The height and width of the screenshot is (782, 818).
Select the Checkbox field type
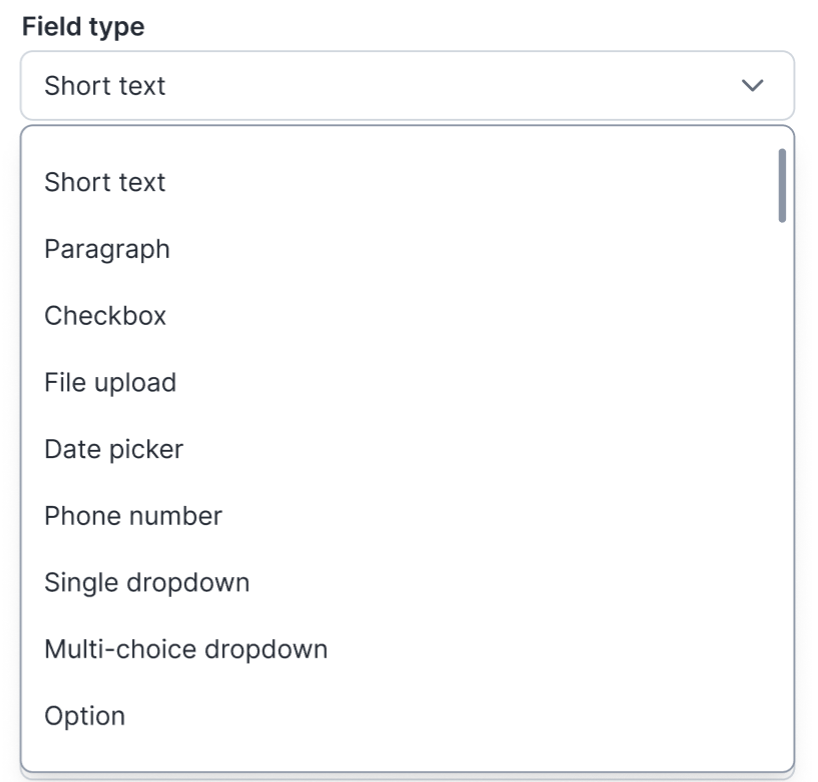105,316
